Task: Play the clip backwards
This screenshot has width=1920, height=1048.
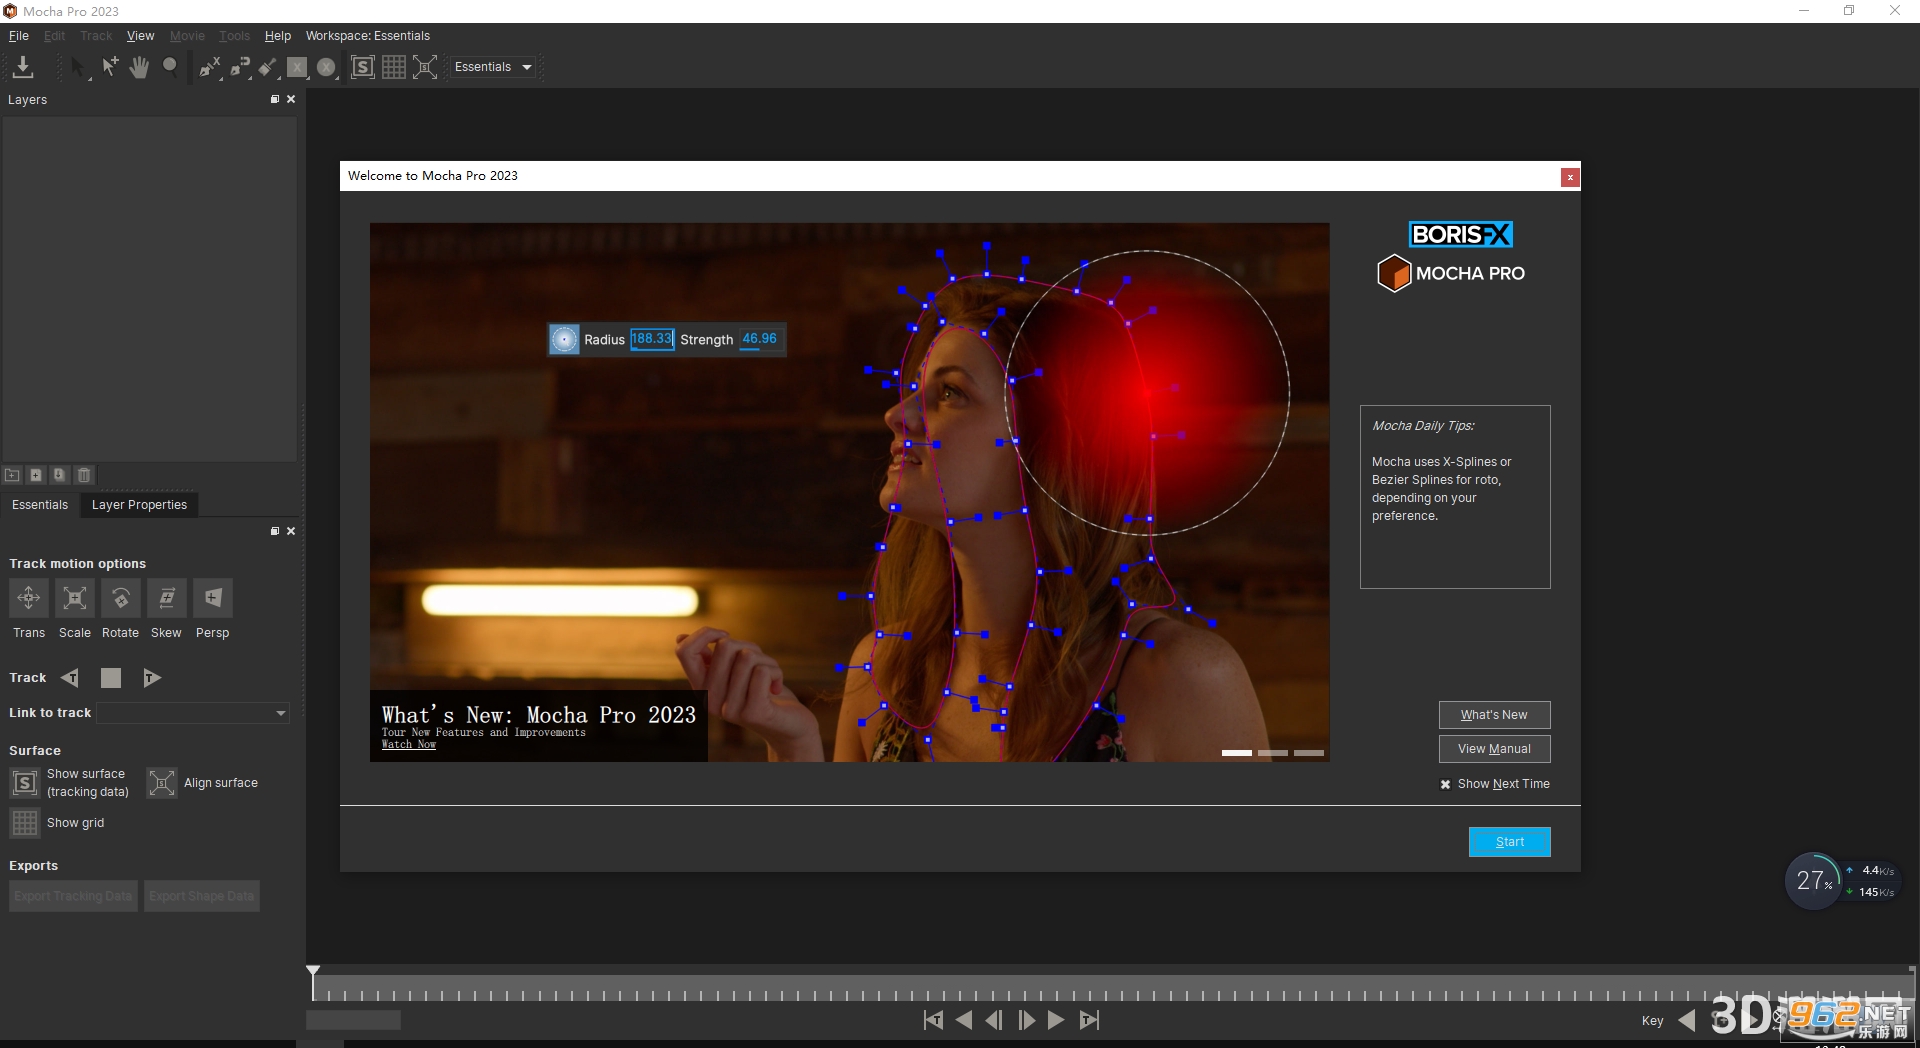Action: coord(964,1020)
